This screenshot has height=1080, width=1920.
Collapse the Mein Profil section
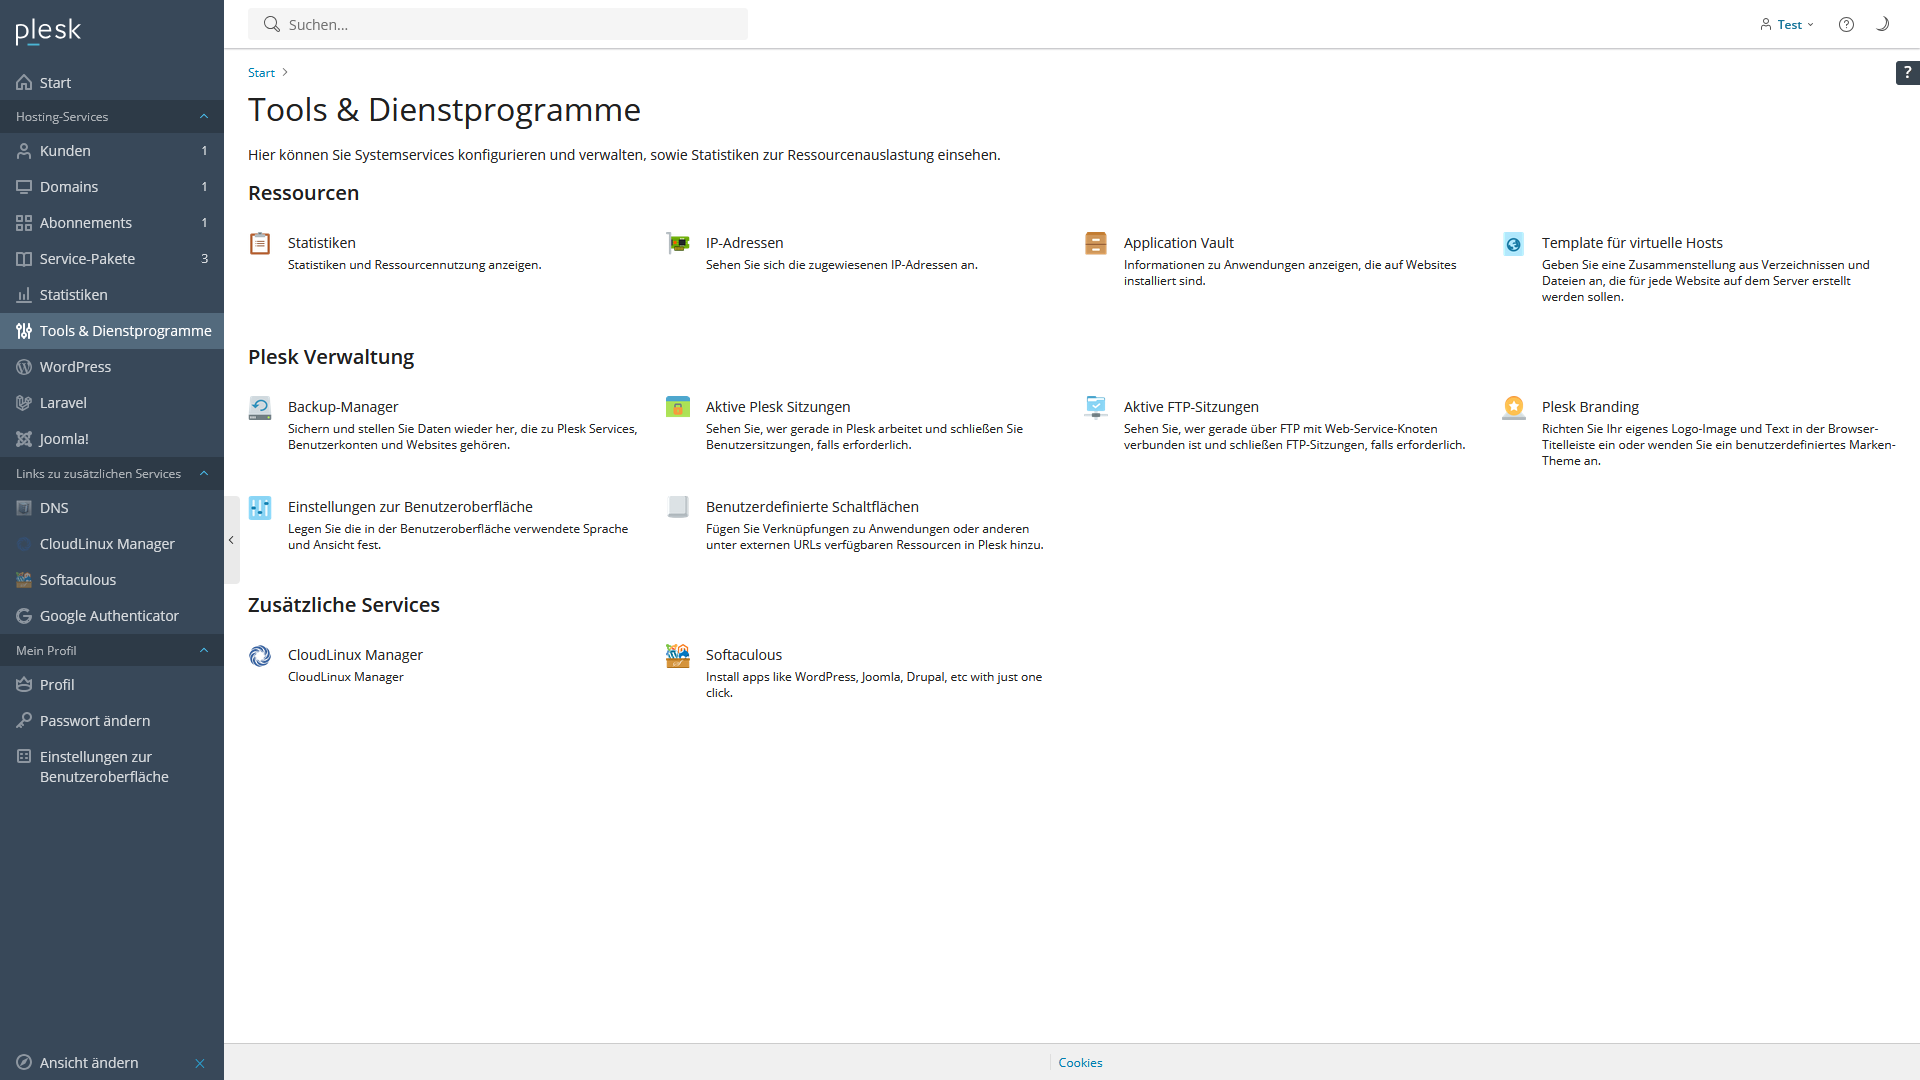coord(204,650)
